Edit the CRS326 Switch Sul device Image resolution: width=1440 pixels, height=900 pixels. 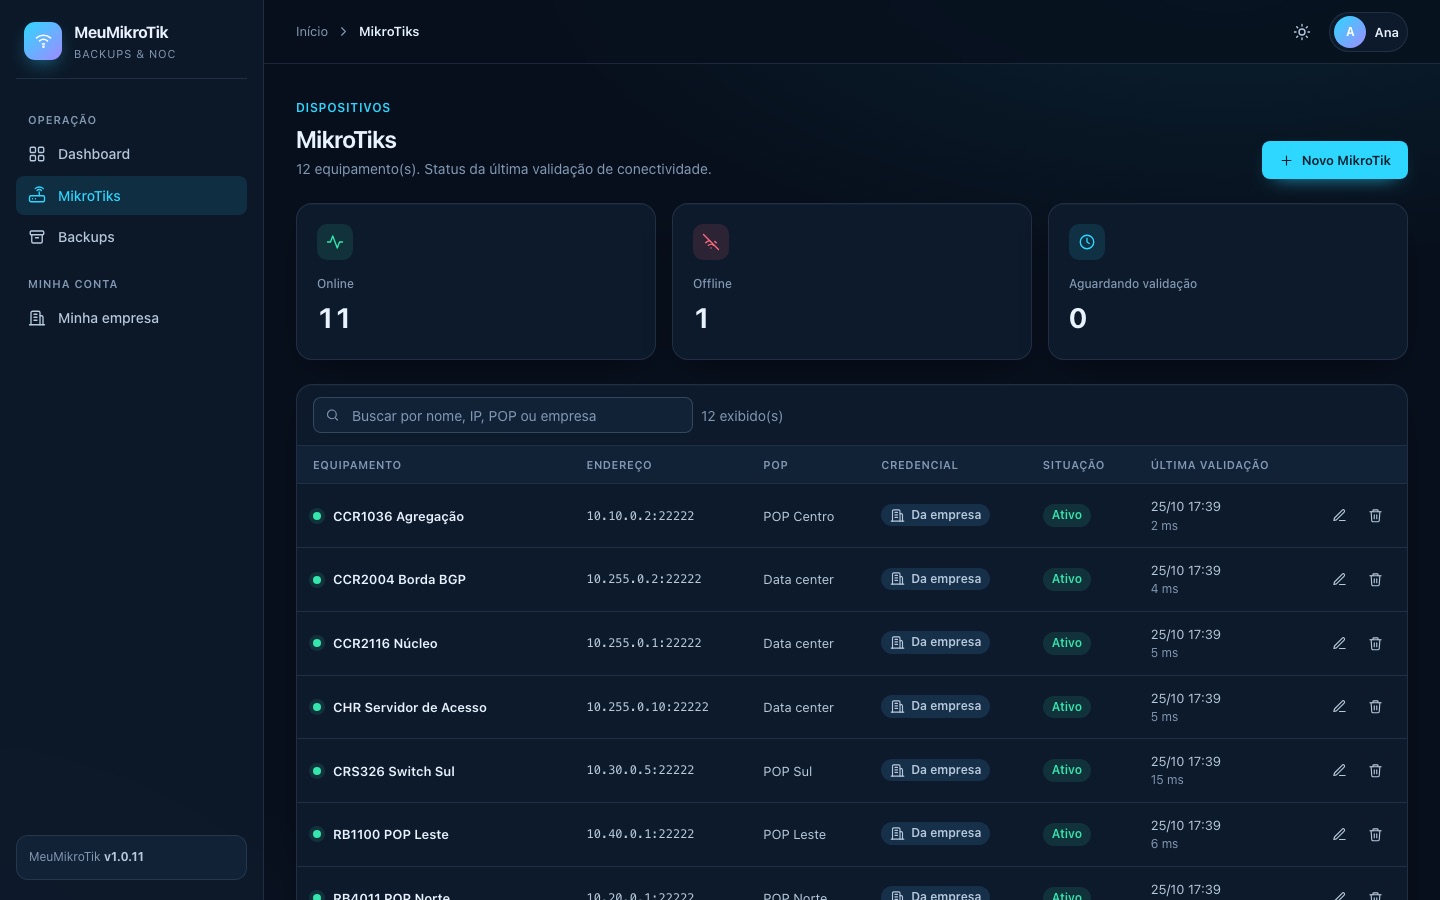click(1340, 771)
